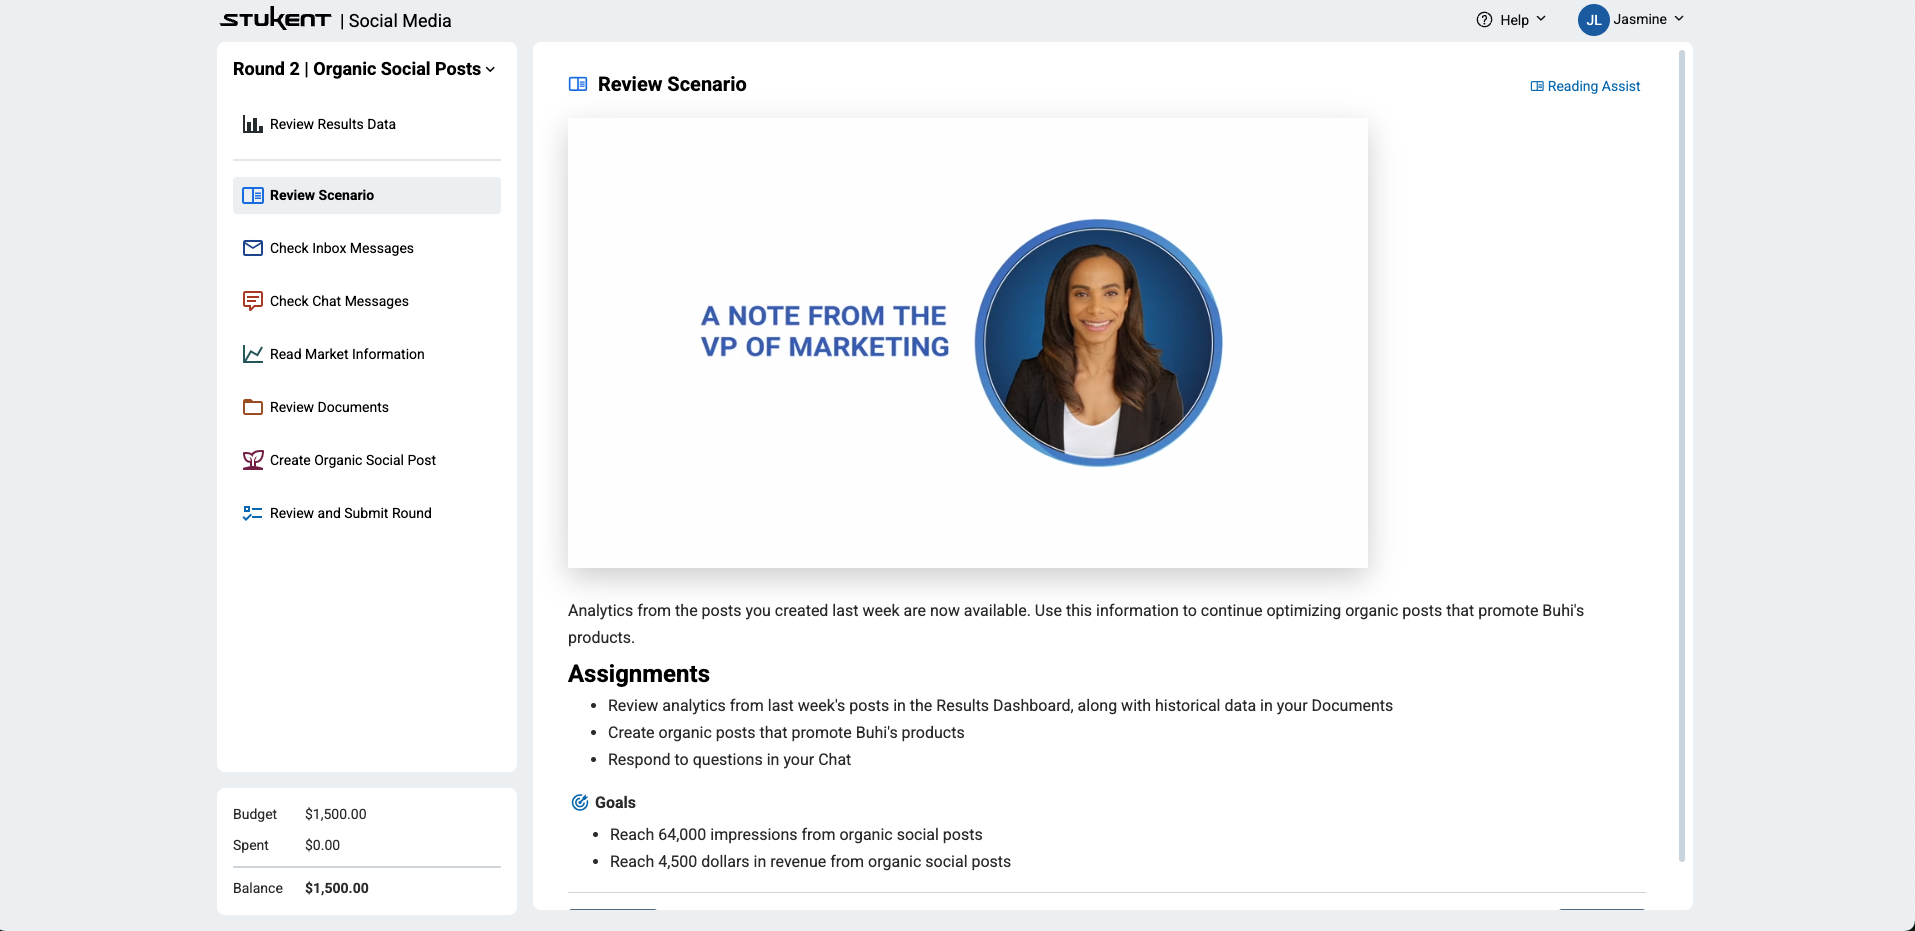
Task: Click the checklist icon for Review and Submit Round
Action: [253, 513]
